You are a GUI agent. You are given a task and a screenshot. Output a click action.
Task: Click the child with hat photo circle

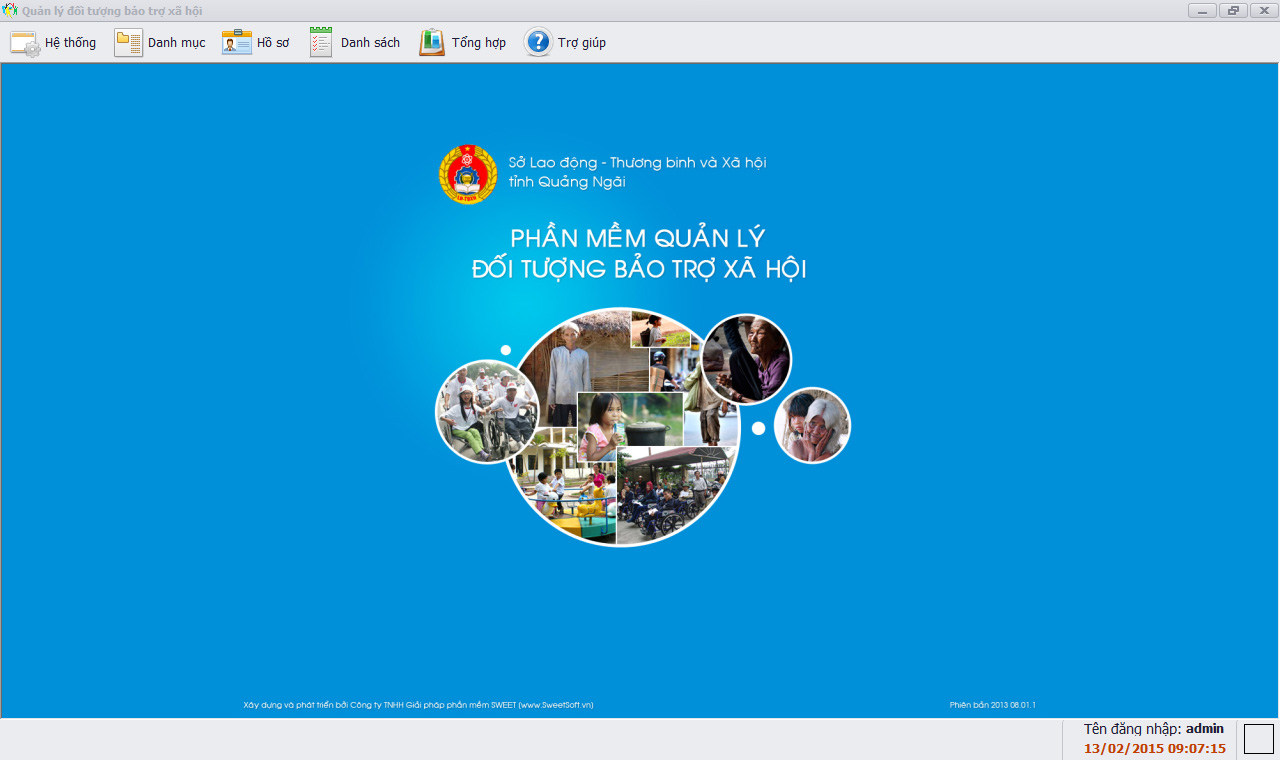[812, 425]
